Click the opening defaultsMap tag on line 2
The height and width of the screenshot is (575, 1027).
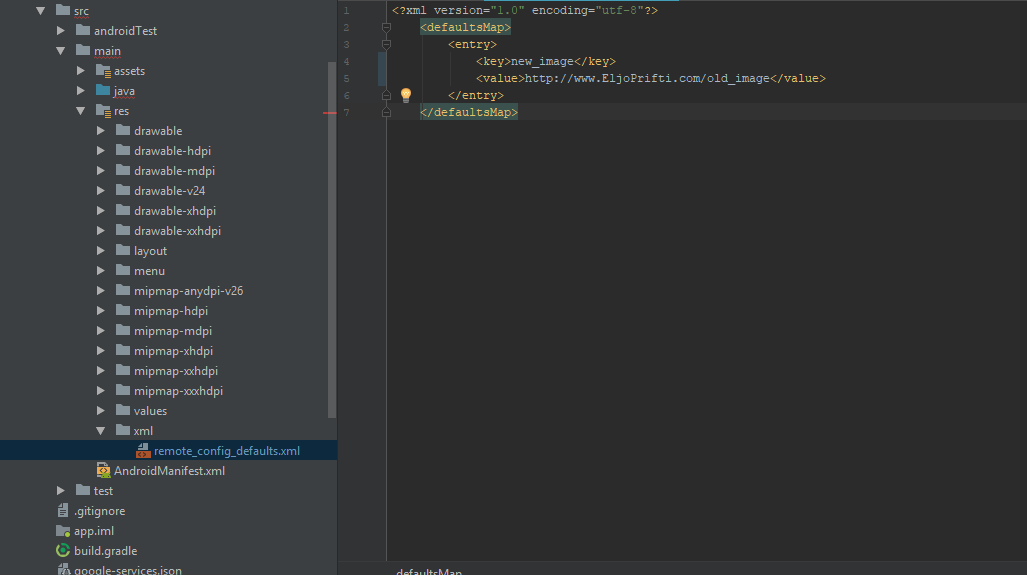pyautogui.click(x=466, y=28)
